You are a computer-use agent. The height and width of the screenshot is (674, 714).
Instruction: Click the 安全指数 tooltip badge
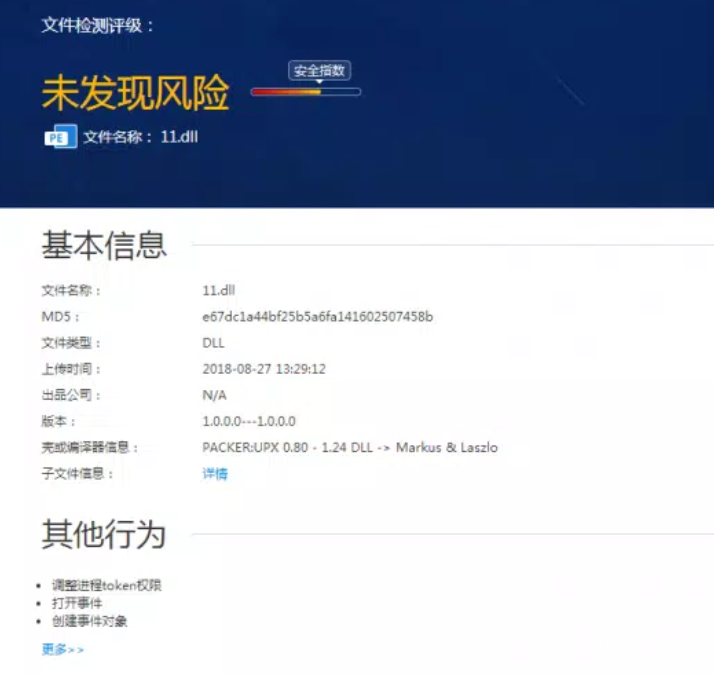pos(319,71)
